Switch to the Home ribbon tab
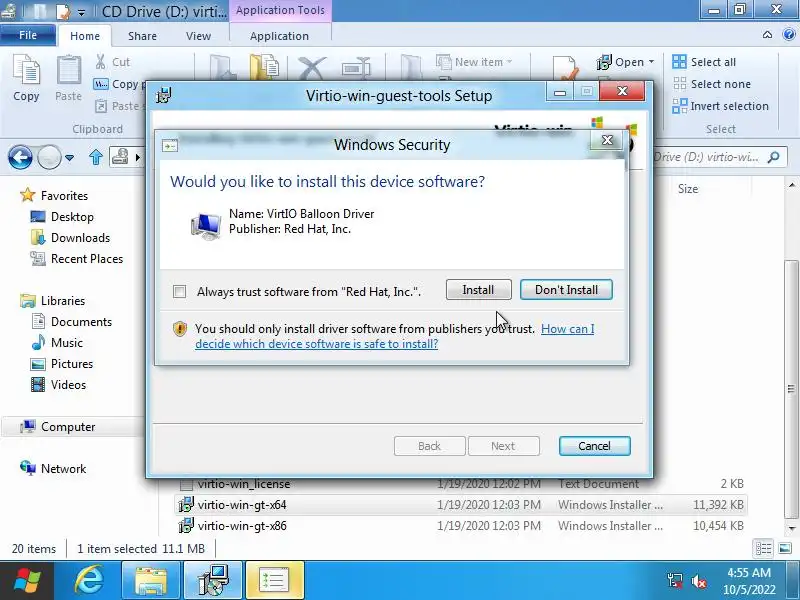This screenshot has width=800, height=600. point(85,36)
